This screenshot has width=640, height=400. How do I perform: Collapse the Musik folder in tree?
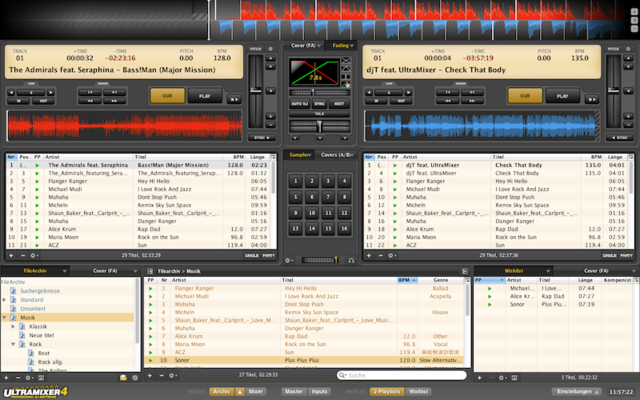[x=4, y=318]
